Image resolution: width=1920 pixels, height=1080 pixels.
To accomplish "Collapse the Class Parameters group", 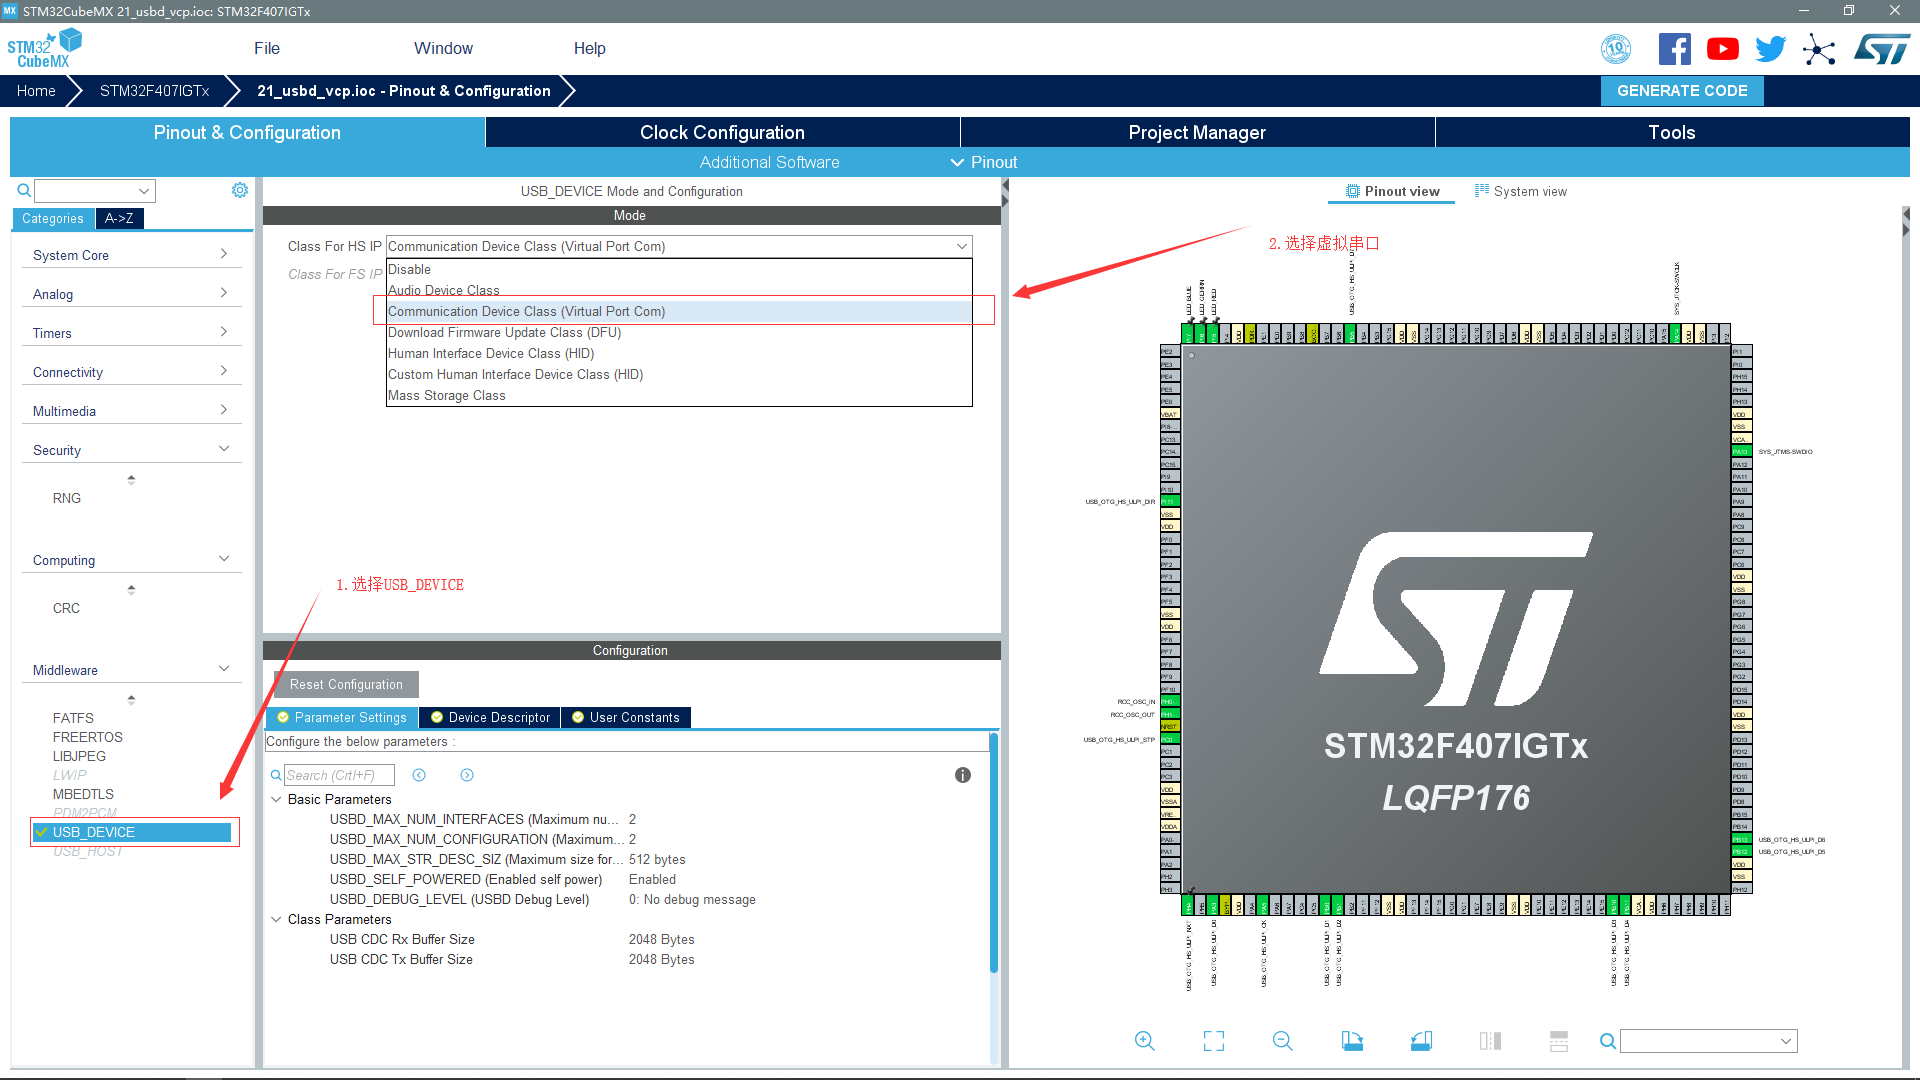I will point(276,919).
